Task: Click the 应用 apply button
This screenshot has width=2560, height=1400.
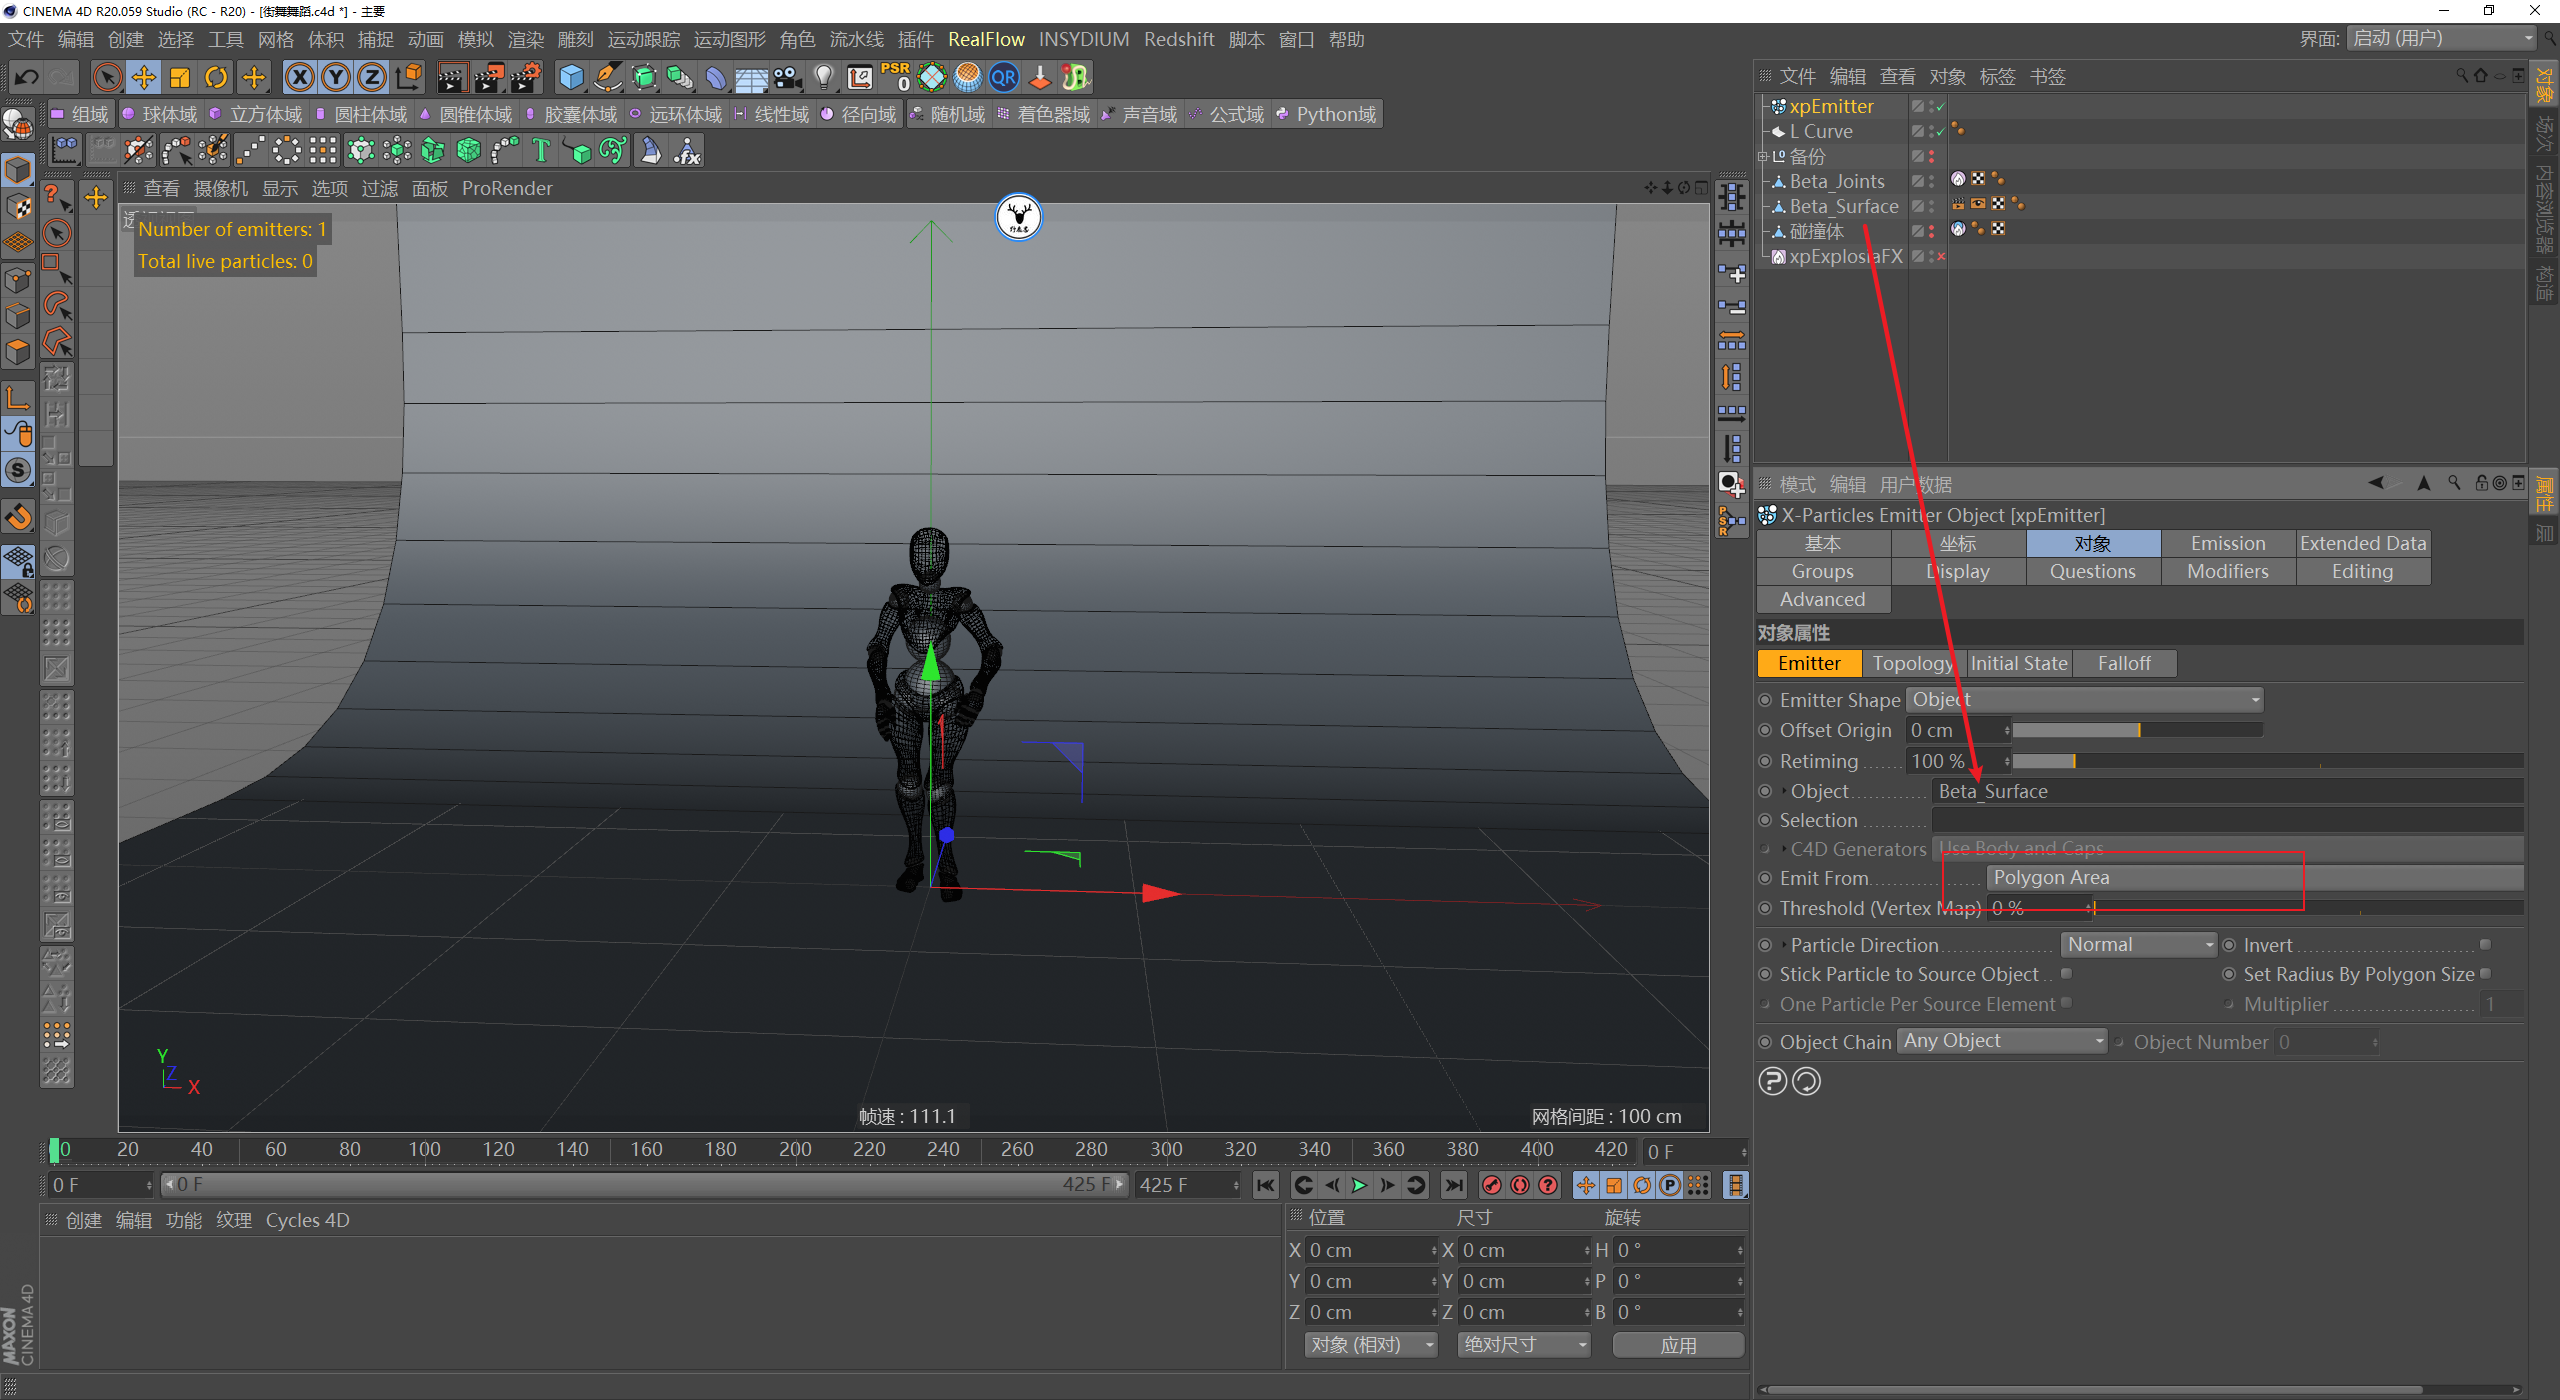Action: pos(1677,1345)
